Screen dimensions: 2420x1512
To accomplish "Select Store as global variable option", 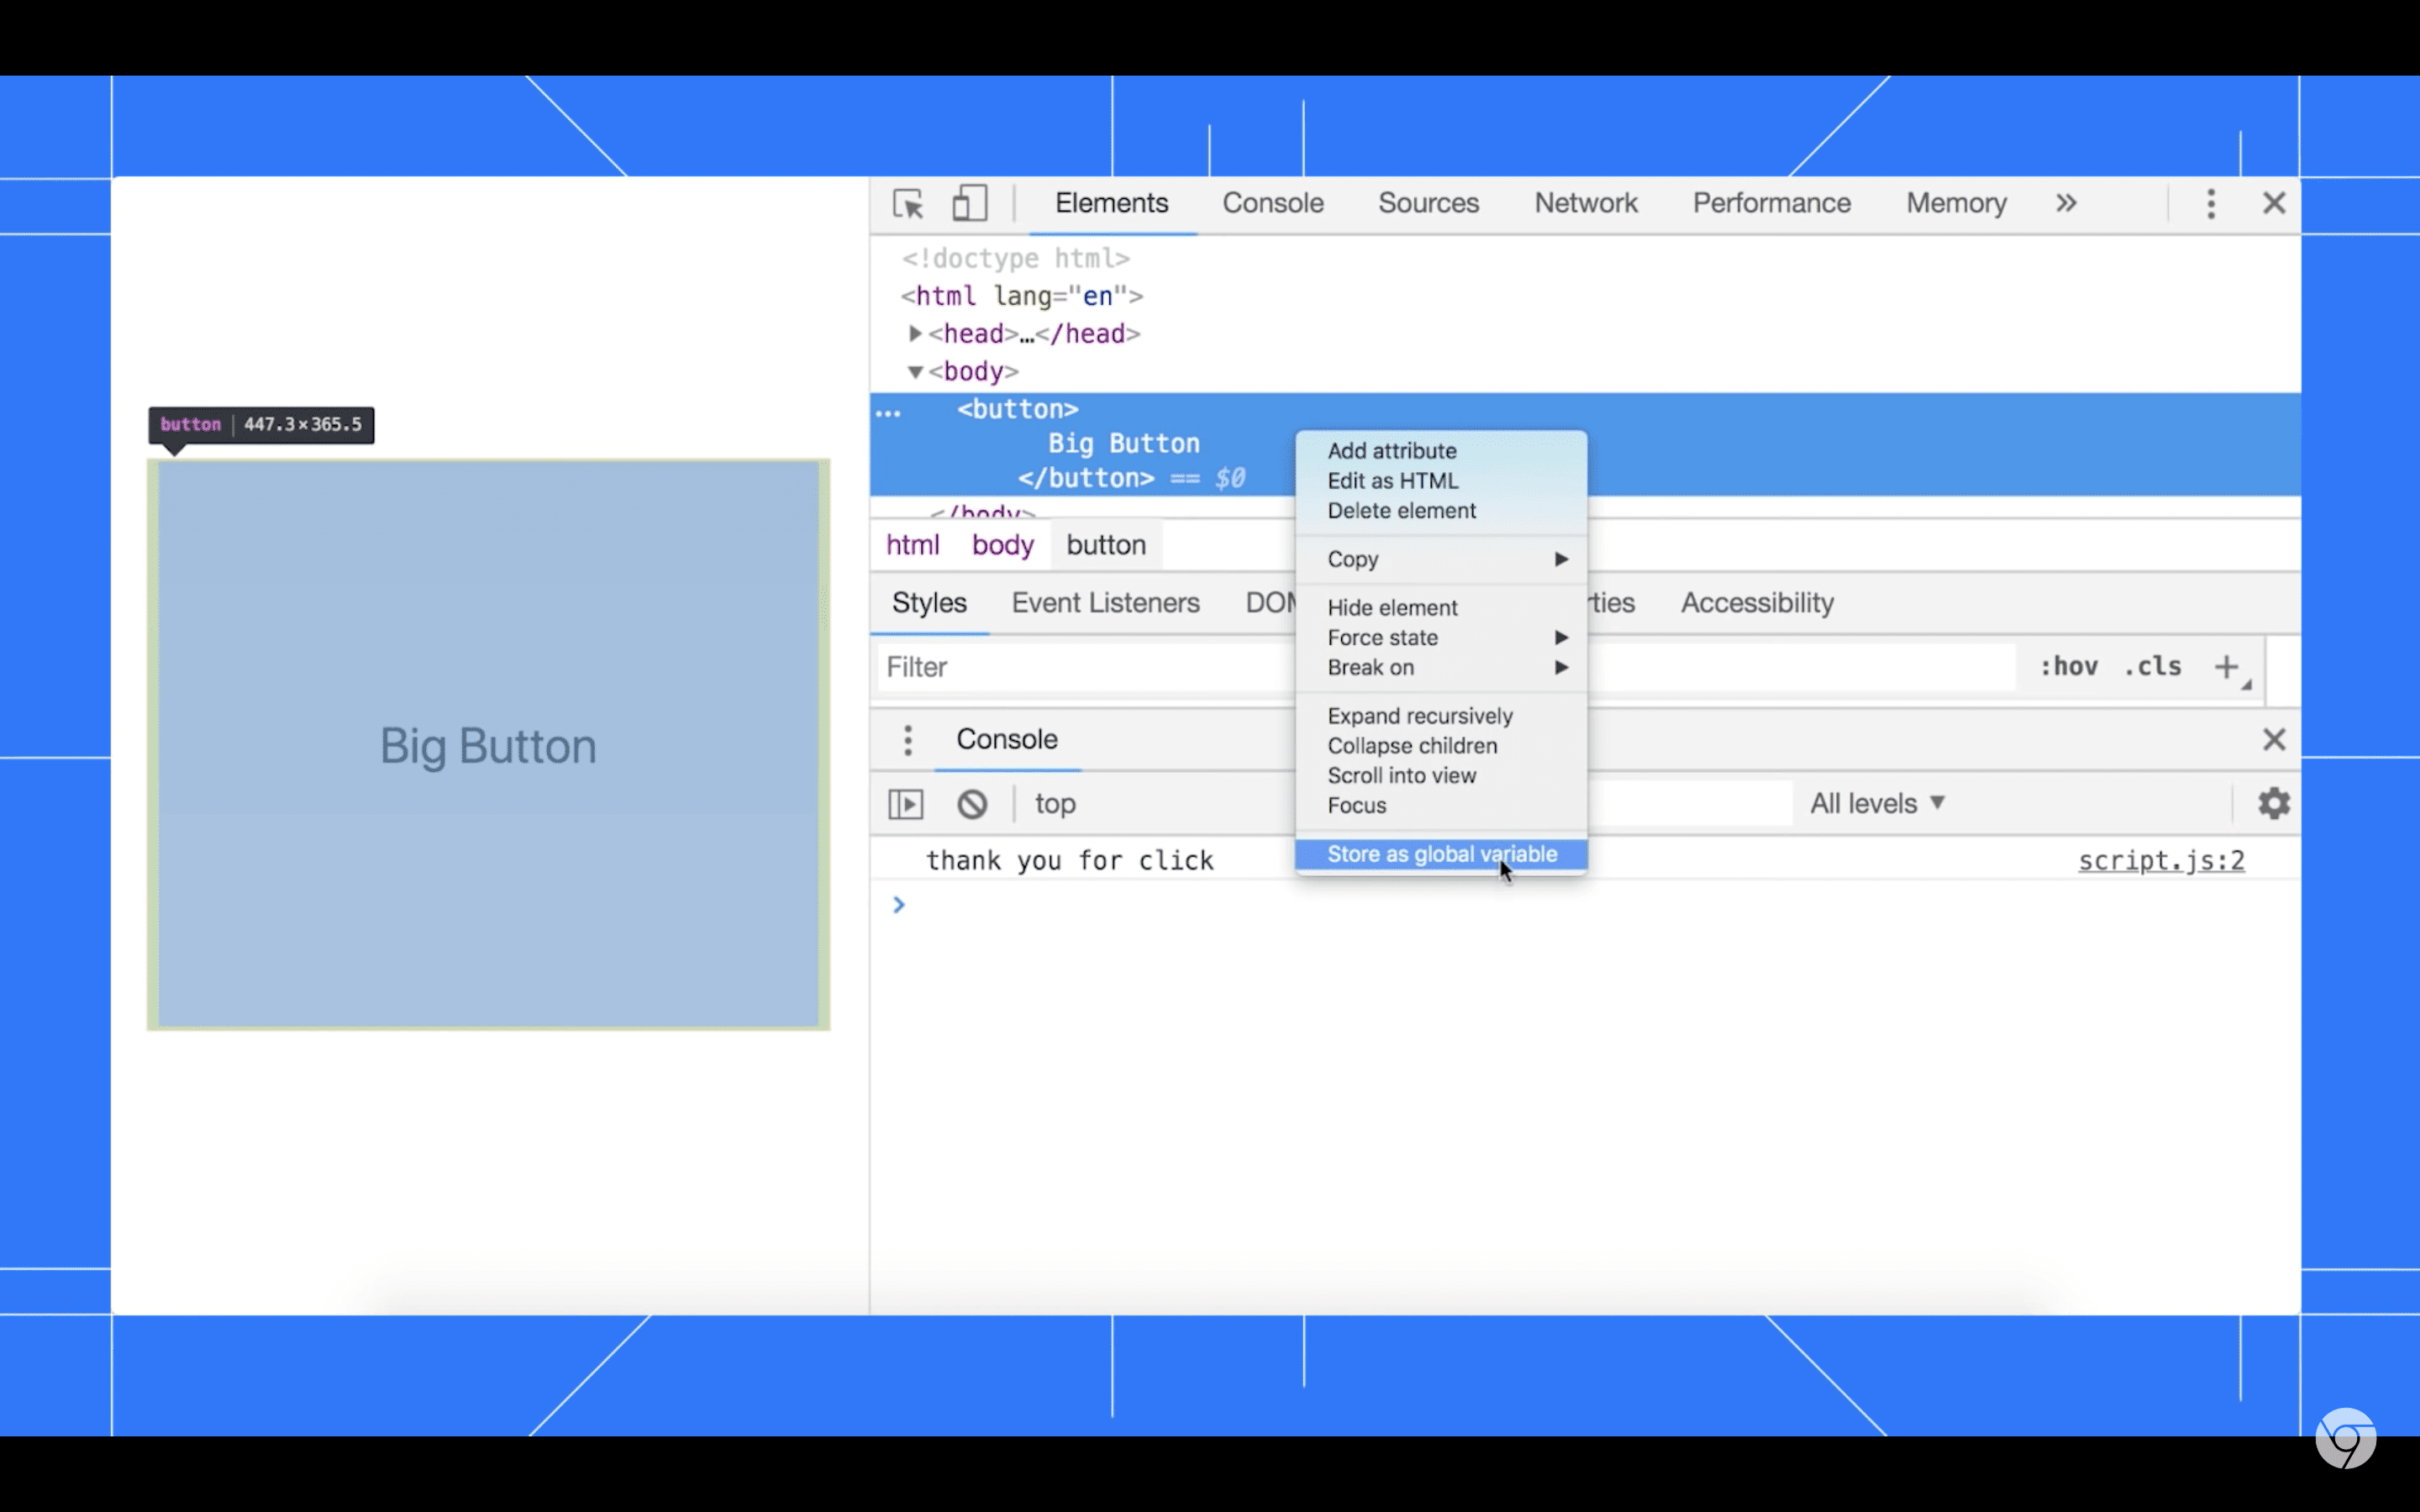I will point(1441,853).
